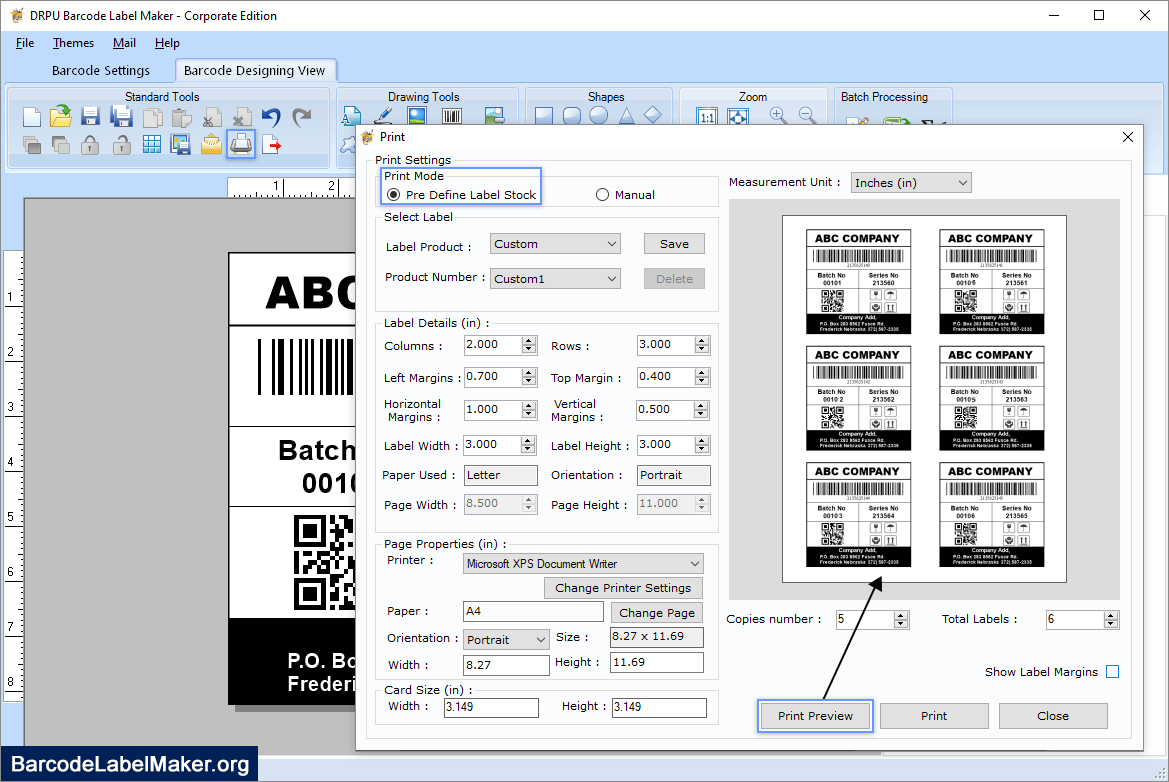Click the Change Printer Settings button
This screenshot has height=782, width=1169.
pyautogui.click(x=622, y=587)
